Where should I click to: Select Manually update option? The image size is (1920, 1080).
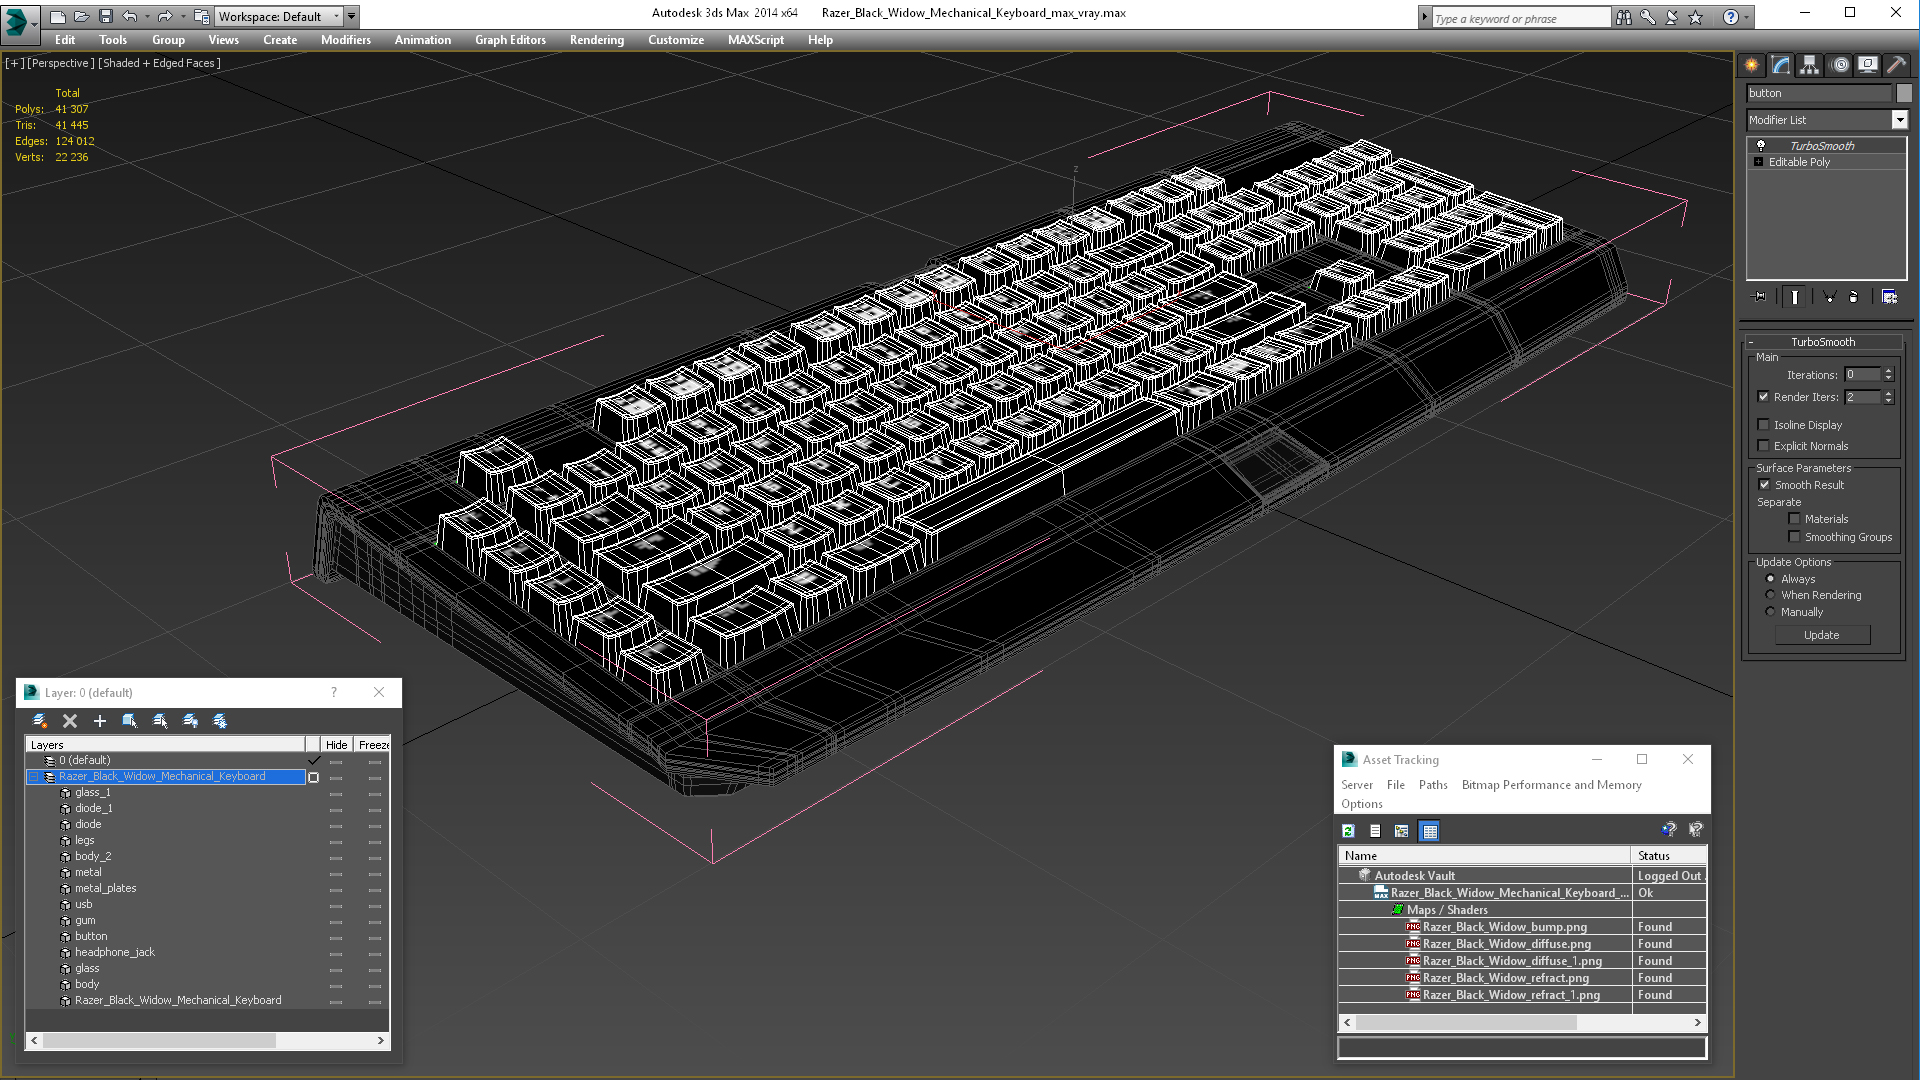pos(1771,612)
